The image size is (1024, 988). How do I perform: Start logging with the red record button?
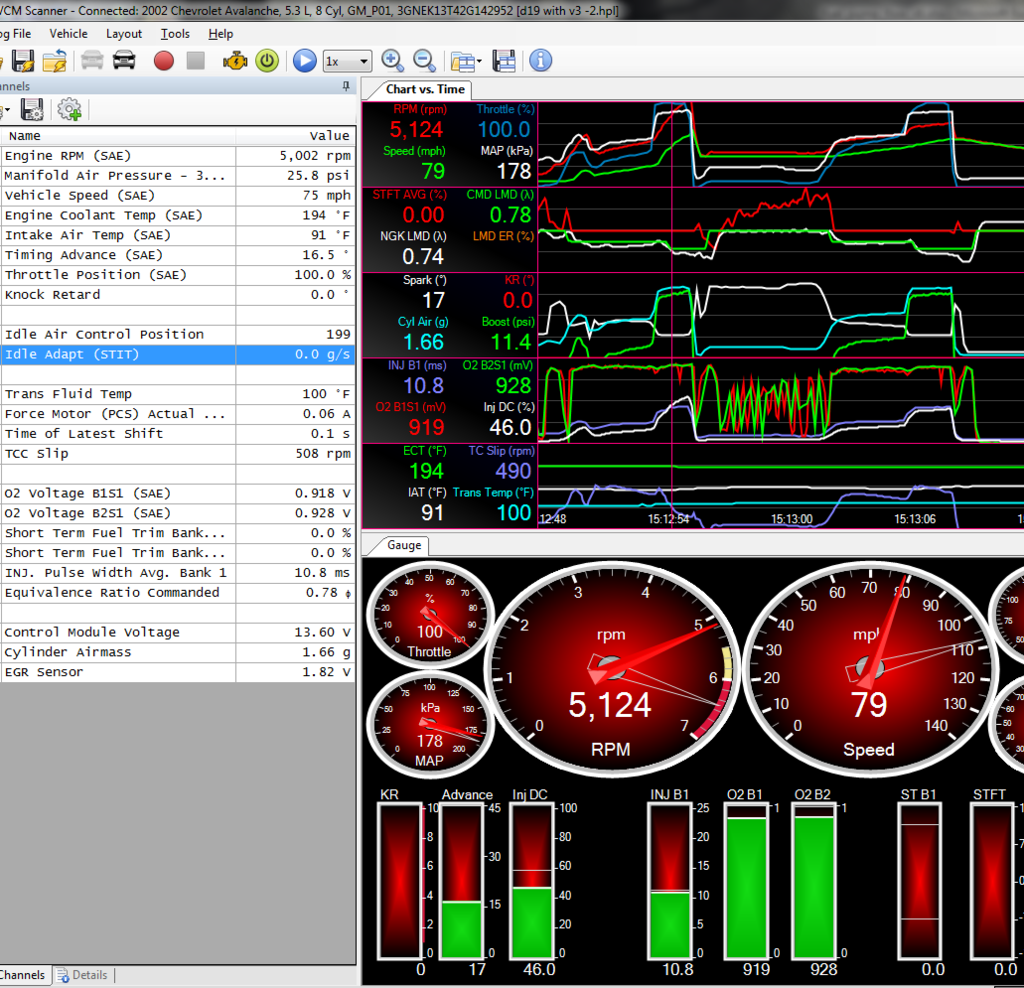click(x=164, y=61)
